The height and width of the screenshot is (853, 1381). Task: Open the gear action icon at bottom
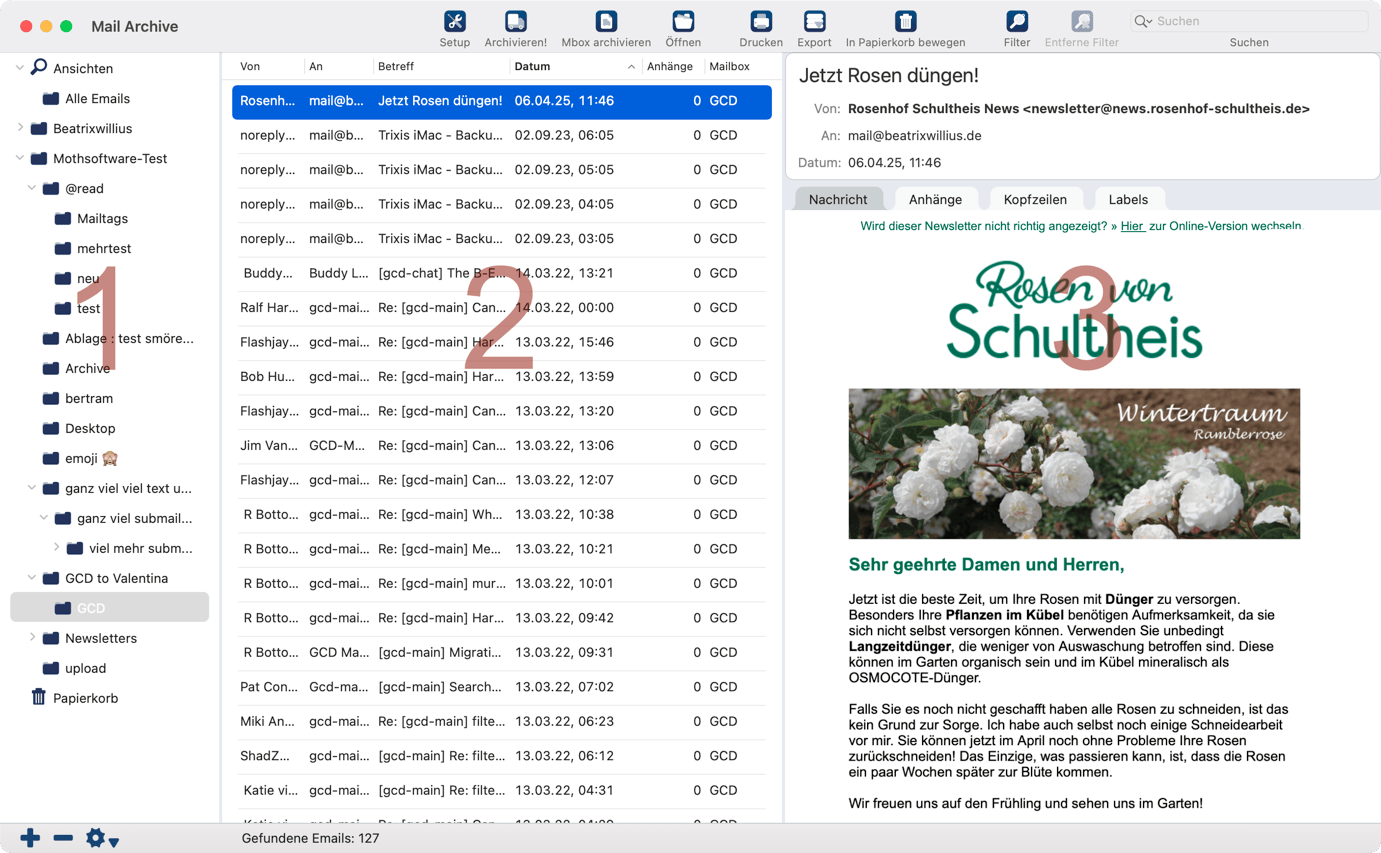[x=95, y=837]
